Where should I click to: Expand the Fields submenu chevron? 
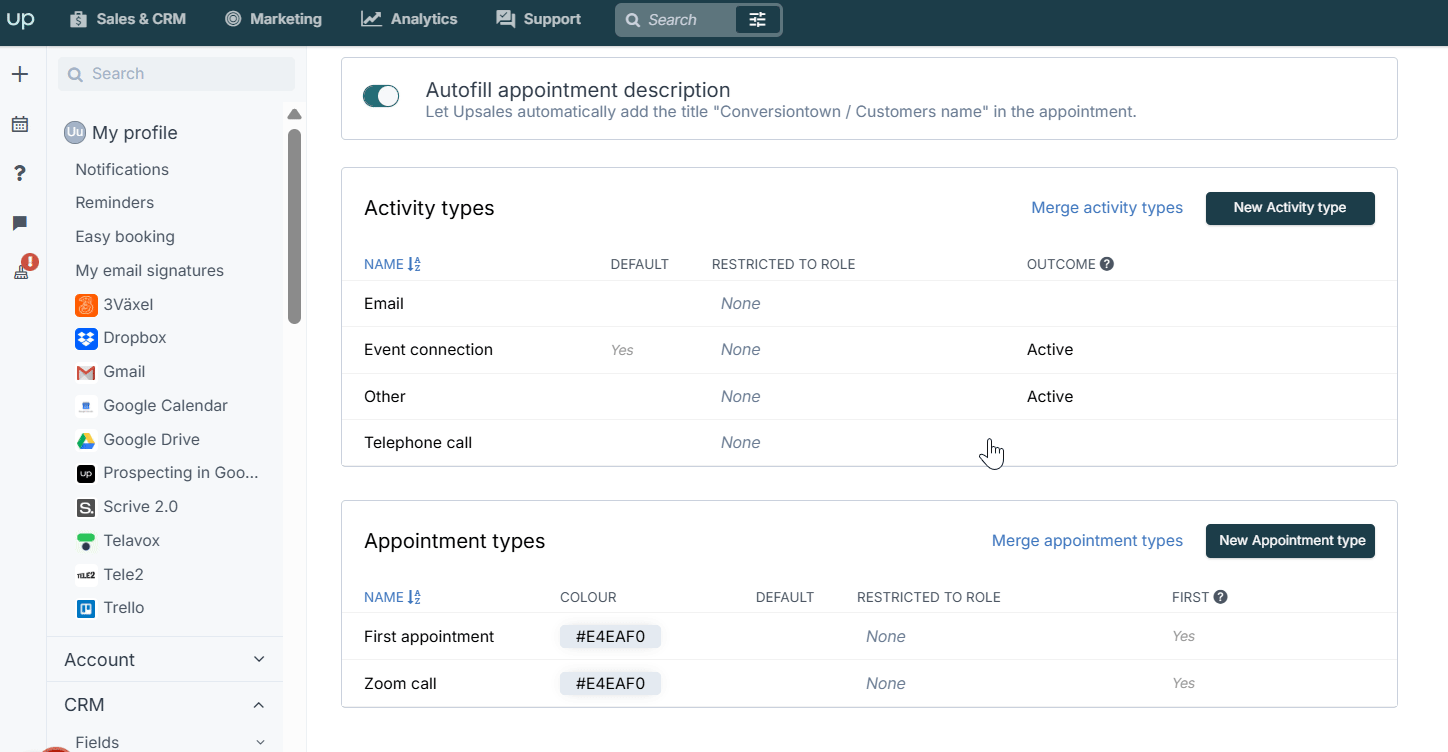(x=260, y=742)
